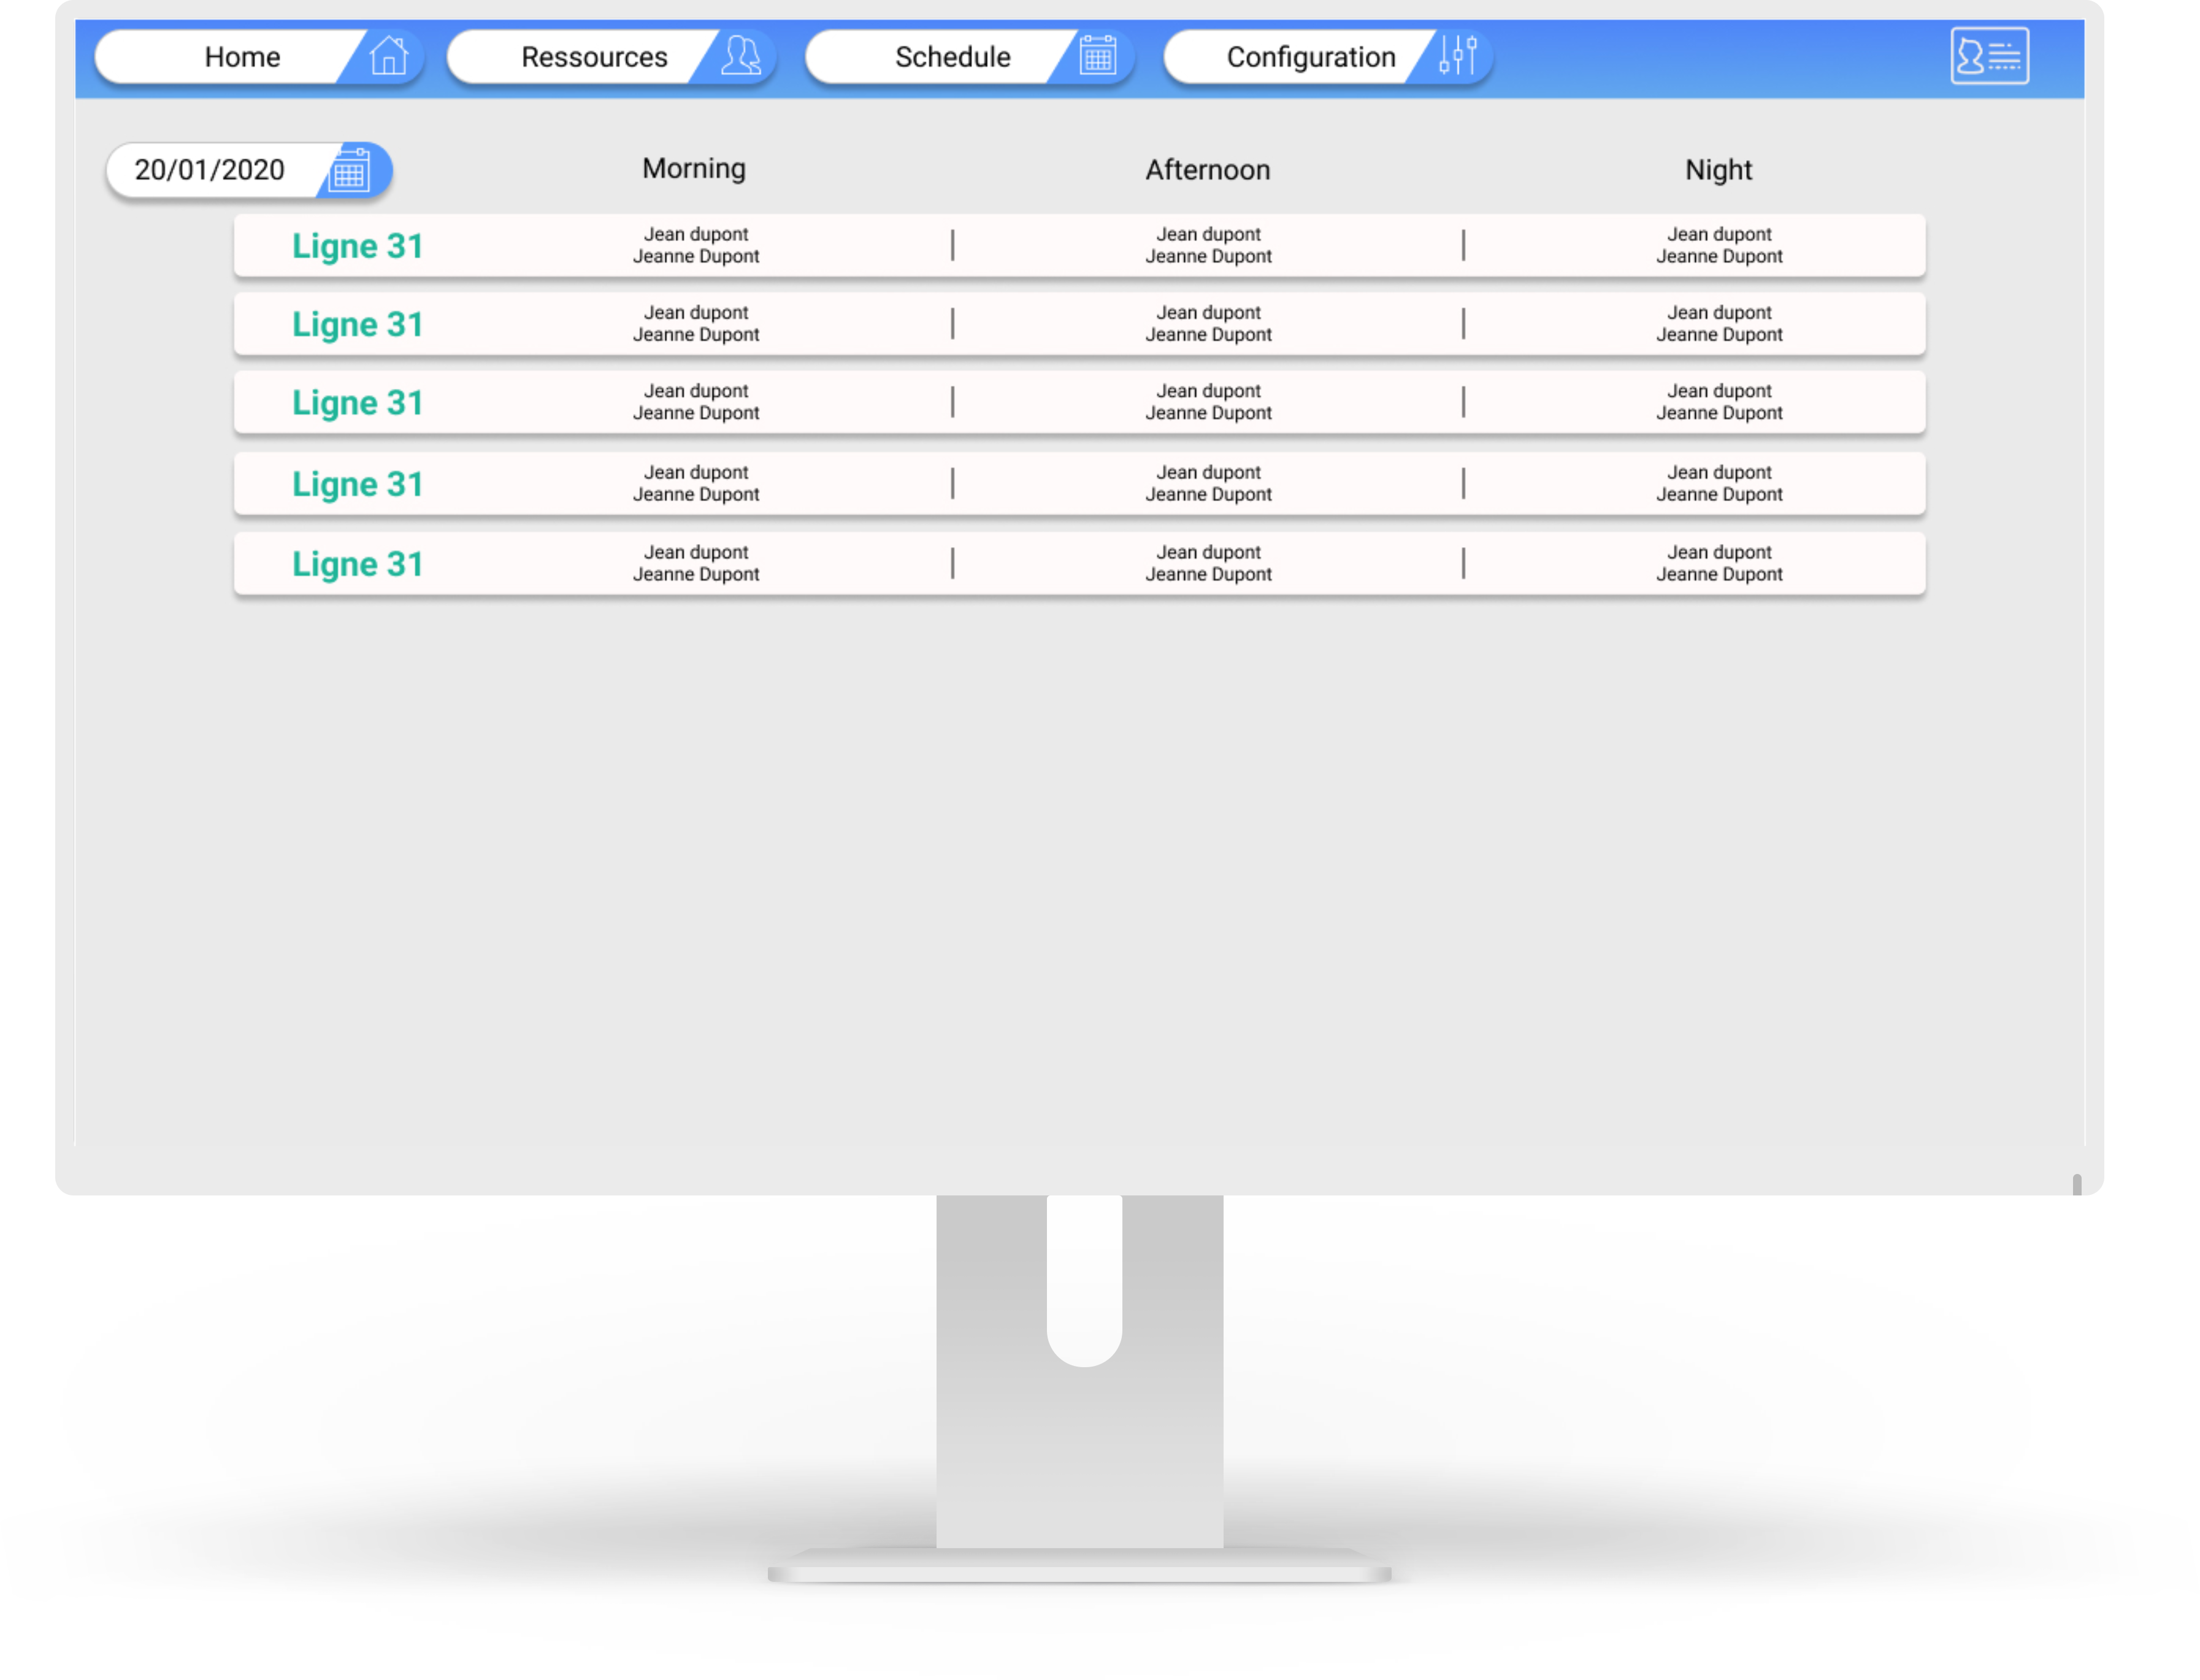2200x1680 pixels.
Task: Switch to the Schedule tab
Action: [x=952, y=57]
